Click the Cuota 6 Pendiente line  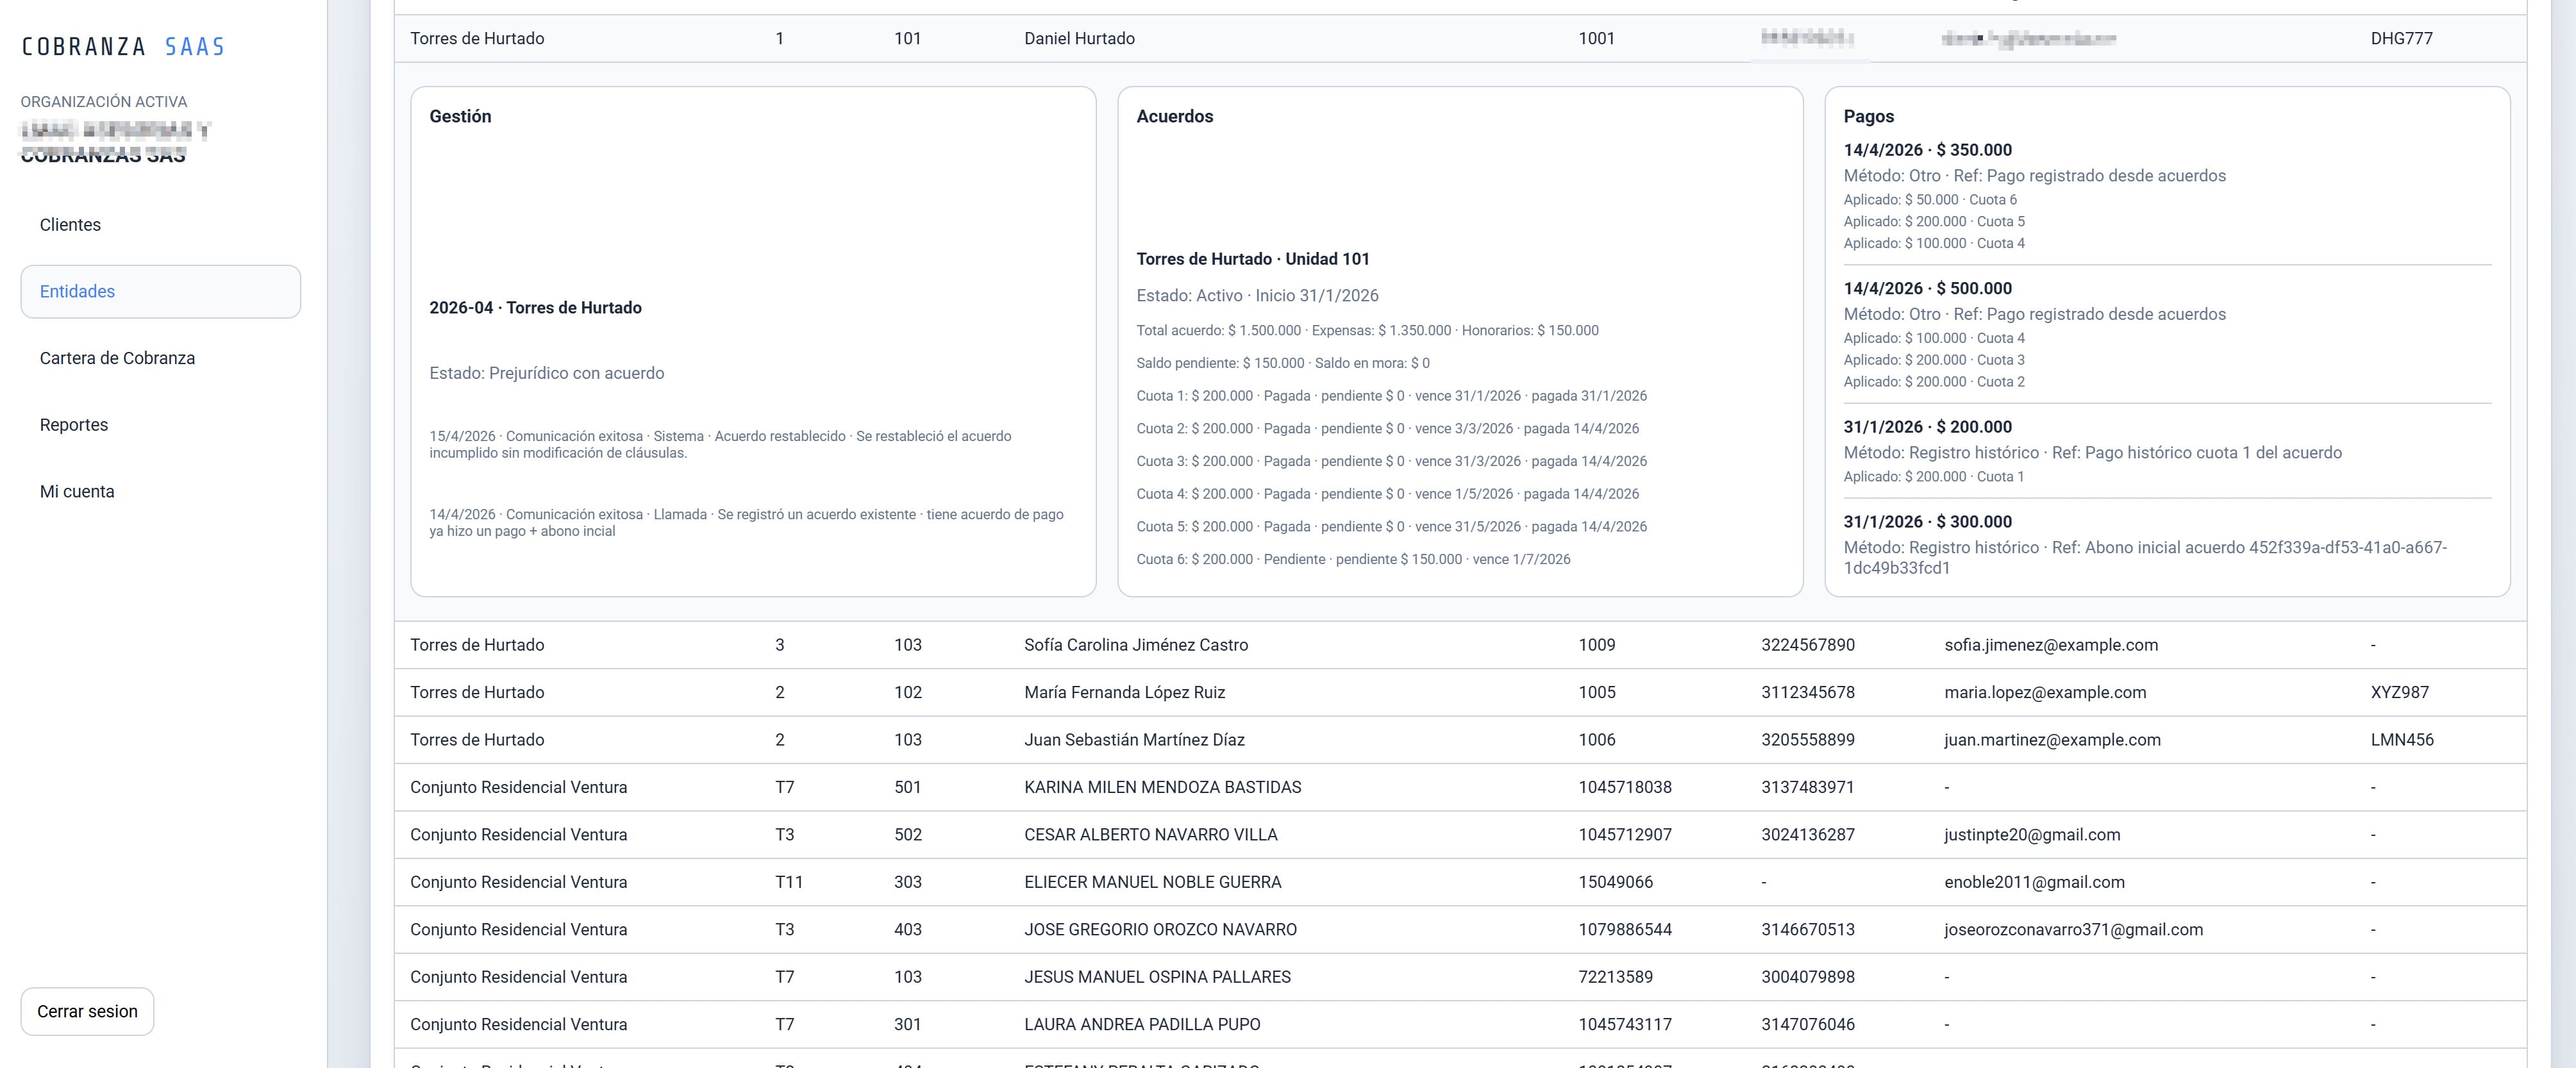coord(1353,559)
